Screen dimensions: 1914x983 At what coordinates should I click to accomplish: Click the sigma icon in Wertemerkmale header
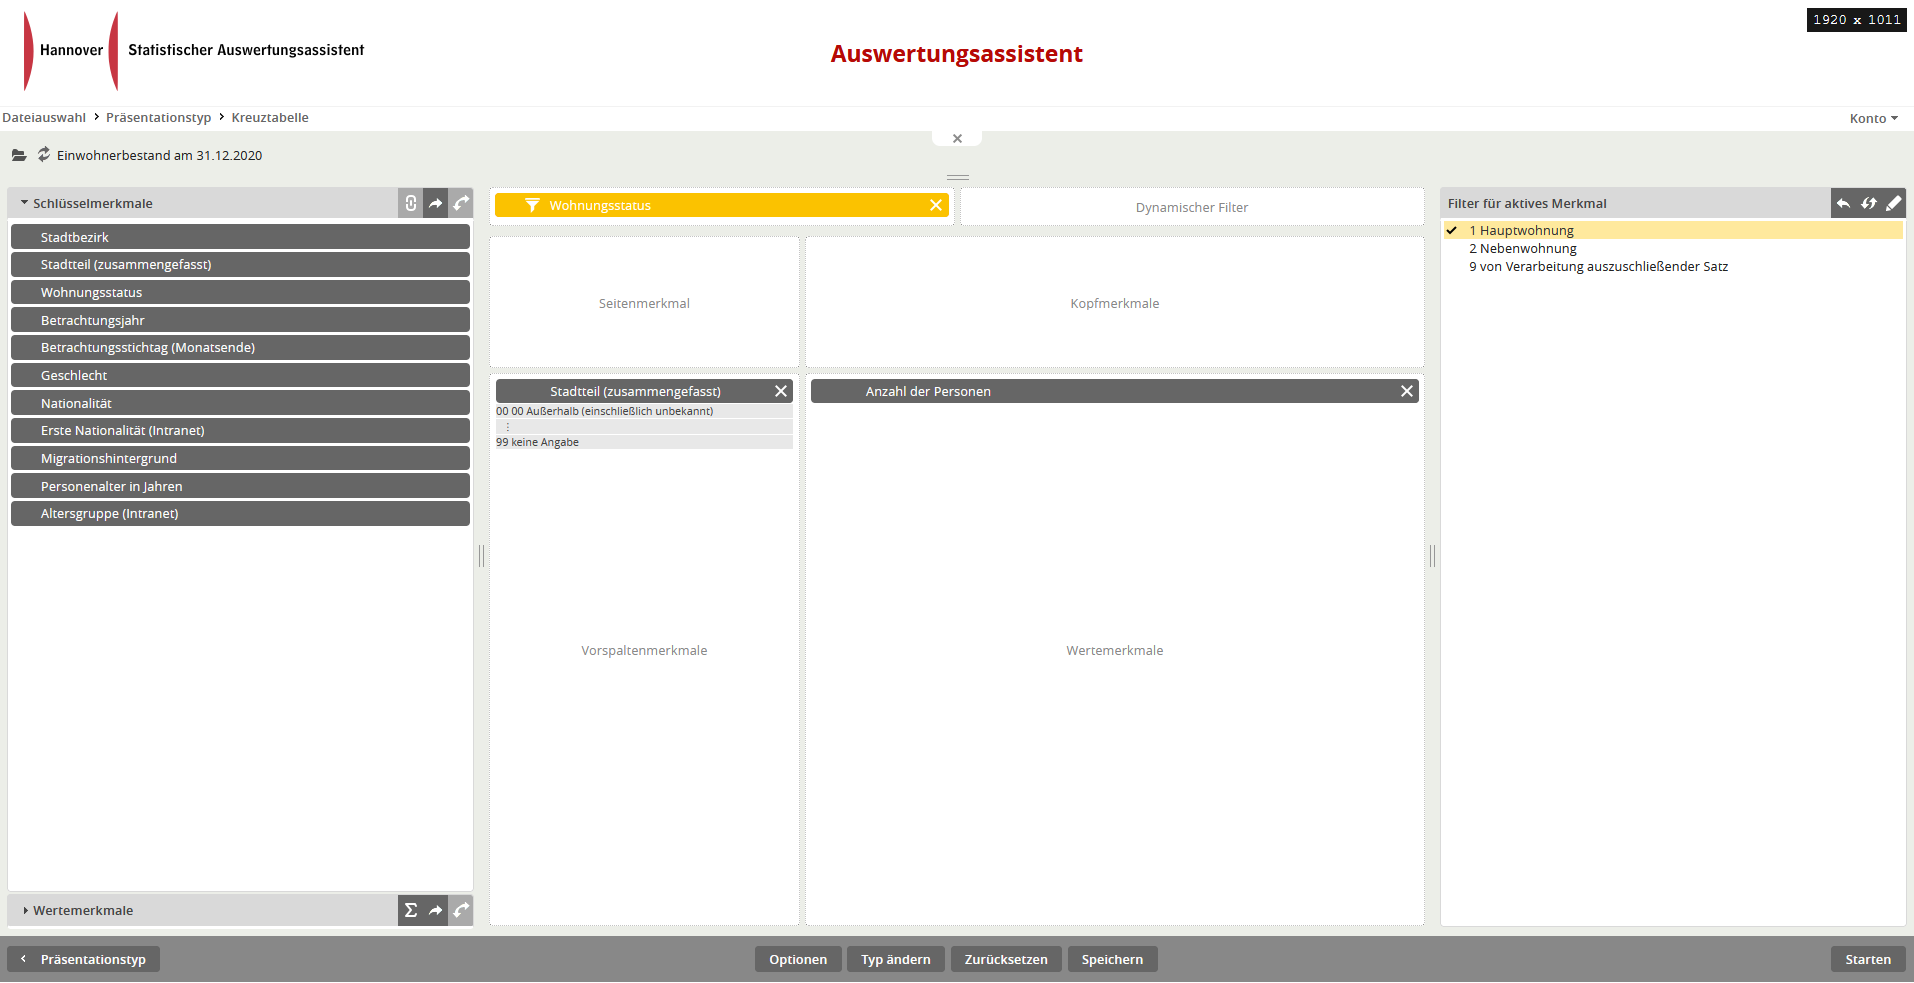click(x=410, y=910)
